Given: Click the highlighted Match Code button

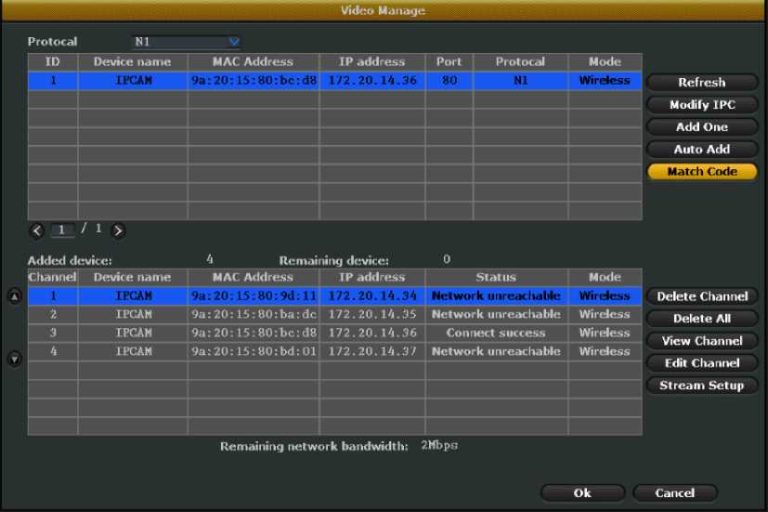Looking at the screenshot, I should point(701,172).
